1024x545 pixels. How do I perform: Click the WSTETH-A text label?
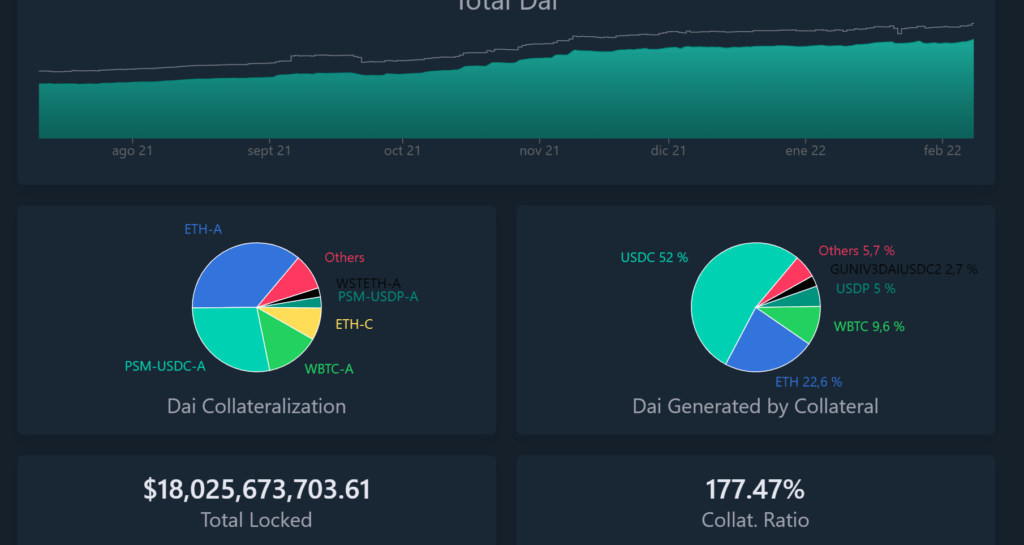[x=368, y=283]
